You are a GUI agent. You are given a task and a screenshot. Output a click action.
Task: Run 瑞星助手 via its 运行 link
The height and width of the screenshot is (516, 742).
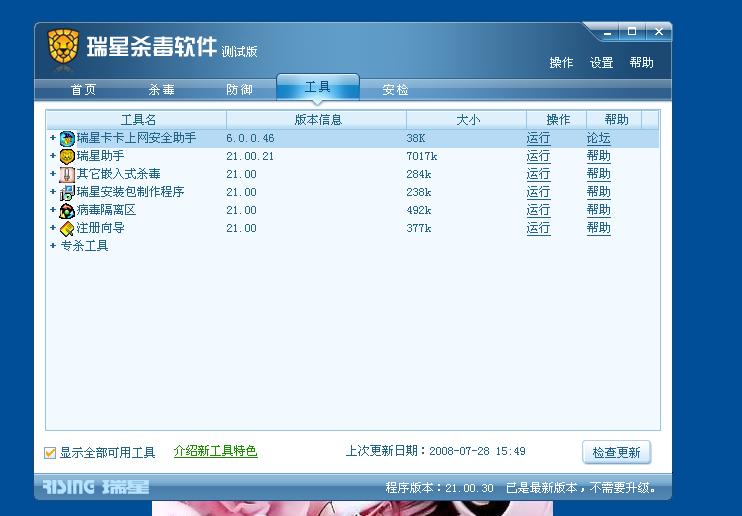539,156
